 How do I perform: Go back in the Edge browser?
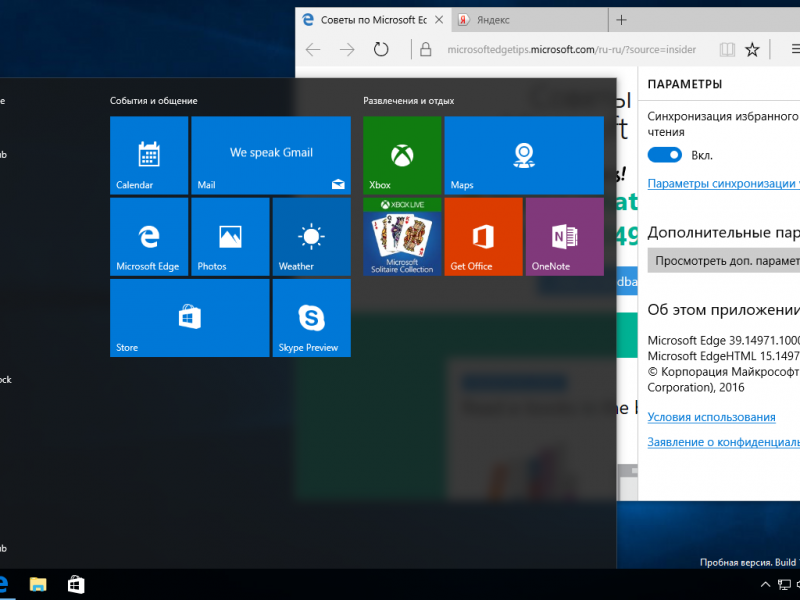313,49
